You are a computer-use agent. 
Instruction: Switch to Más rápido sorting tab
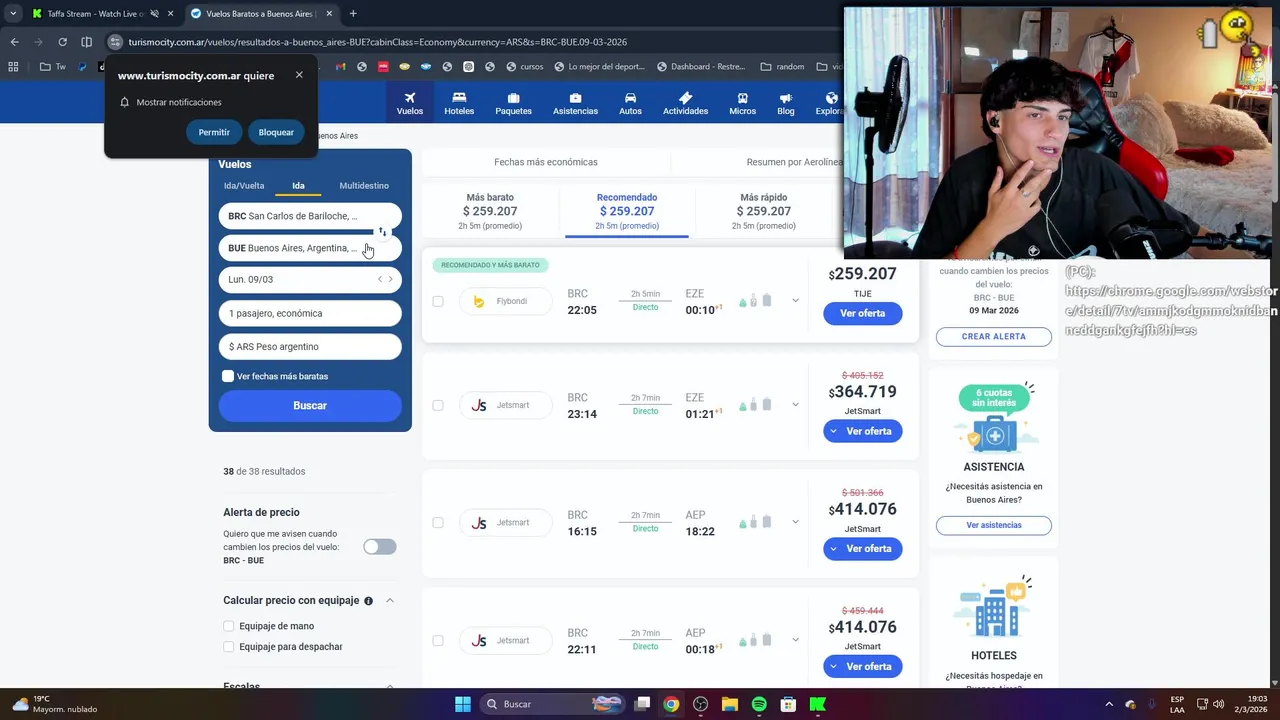[763, 211]
